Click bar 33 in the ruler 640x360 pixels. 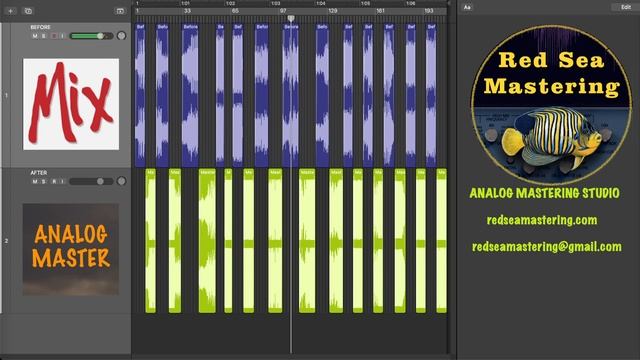coord(187,11)
